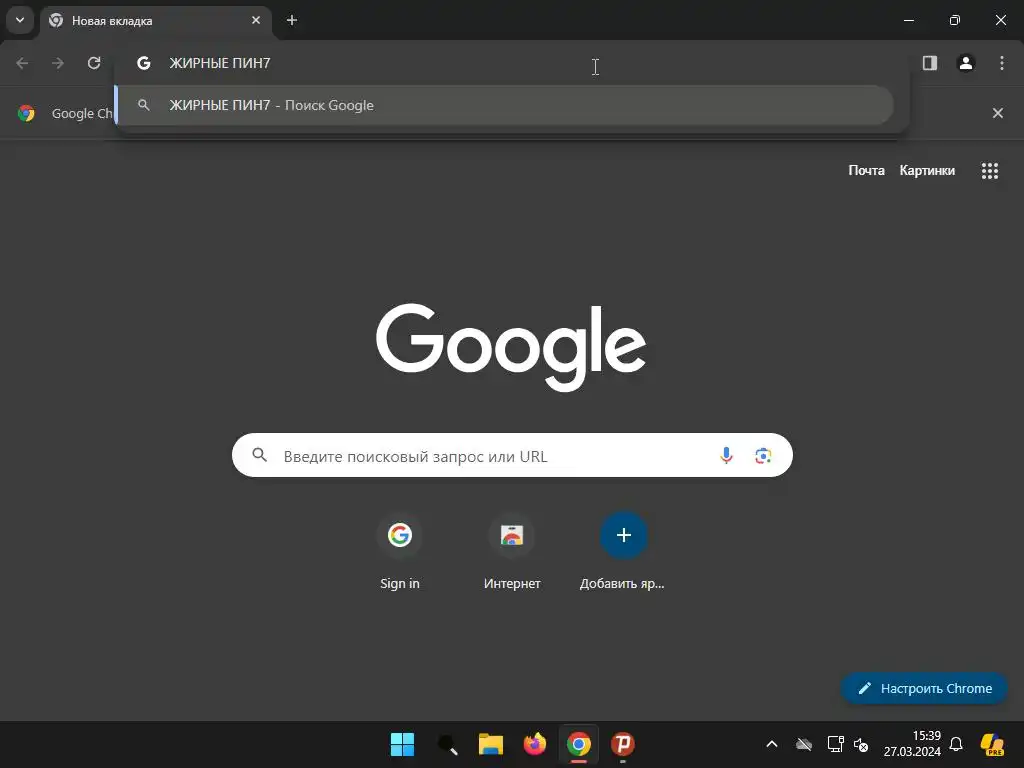Open the Интернет shortcut
The height and width of the screenshot is (768, 1024).
[x=512, y=552]
